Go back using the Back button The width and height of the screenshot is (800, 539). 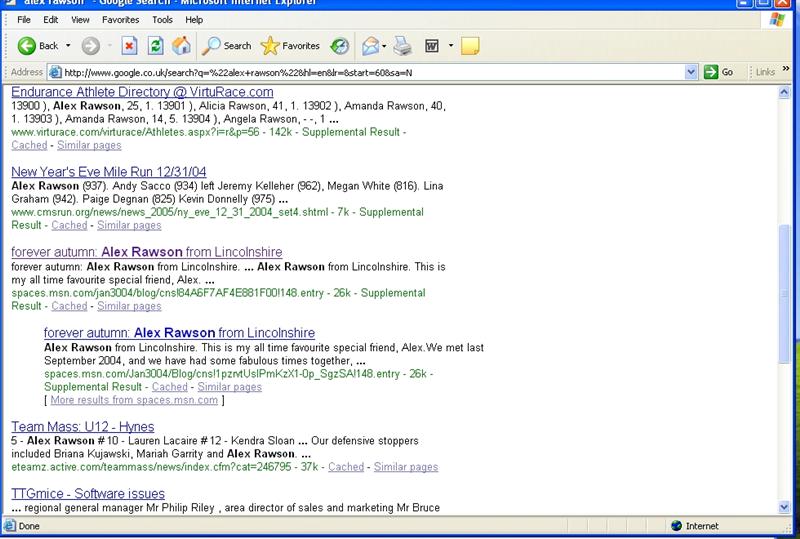[38, 46]
